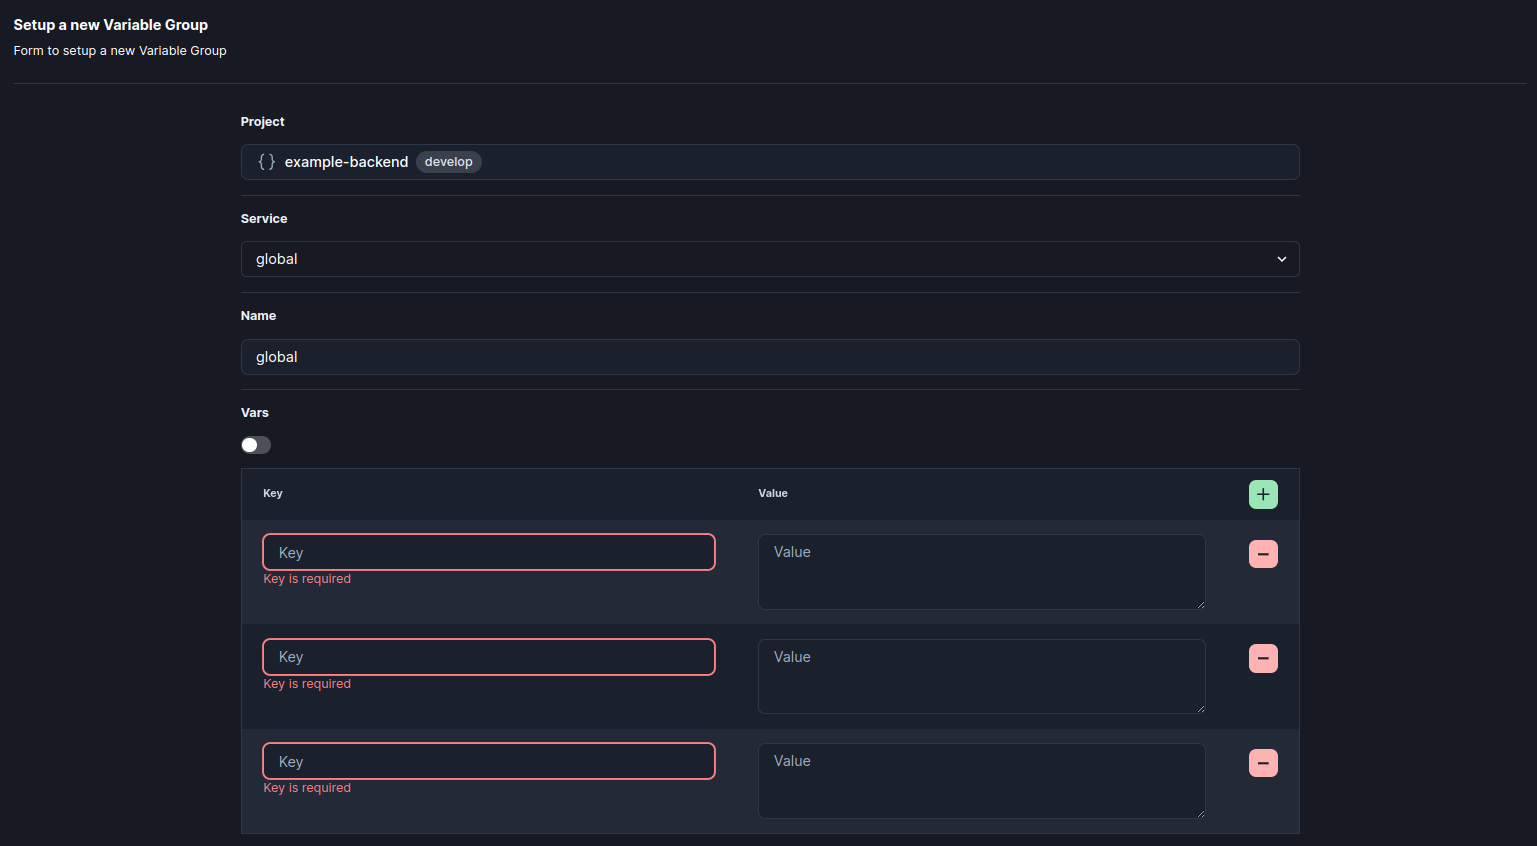Click the Service field label

click(x=264, y=219)
